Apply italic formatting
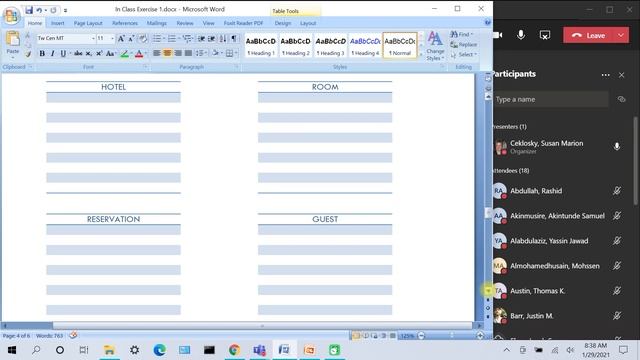 click(52, 53)
